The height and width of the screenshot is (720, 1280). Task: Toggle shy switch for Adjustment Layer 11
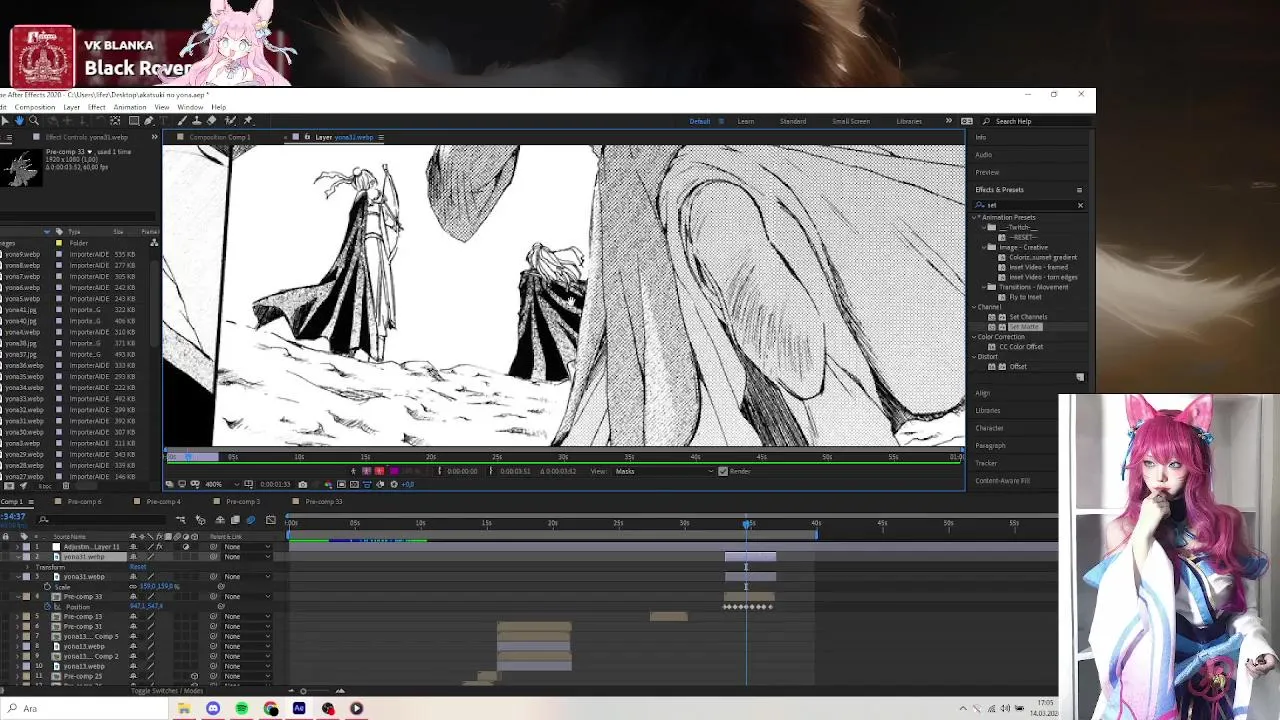point(133,547)
